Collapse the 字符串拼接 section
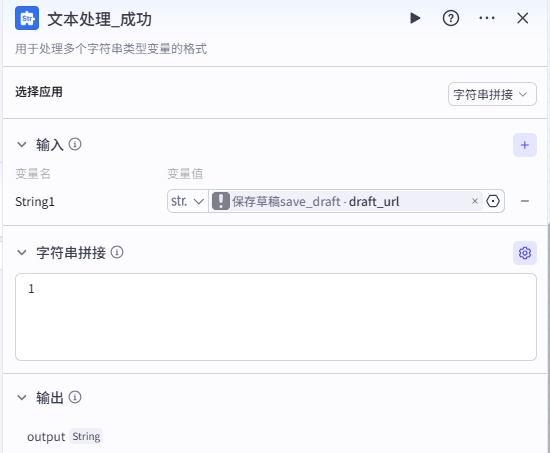 (x=22, y=253)
